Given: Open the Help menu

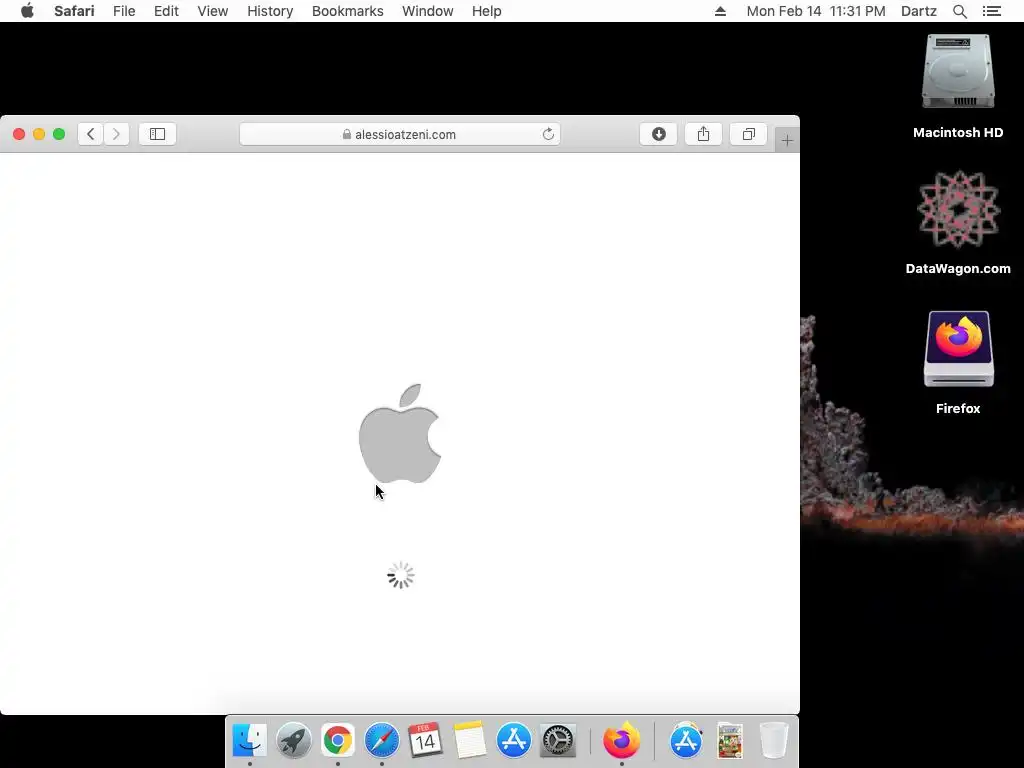Looking at the screenshot, I should pyautogui.click(x=487, y=11).
